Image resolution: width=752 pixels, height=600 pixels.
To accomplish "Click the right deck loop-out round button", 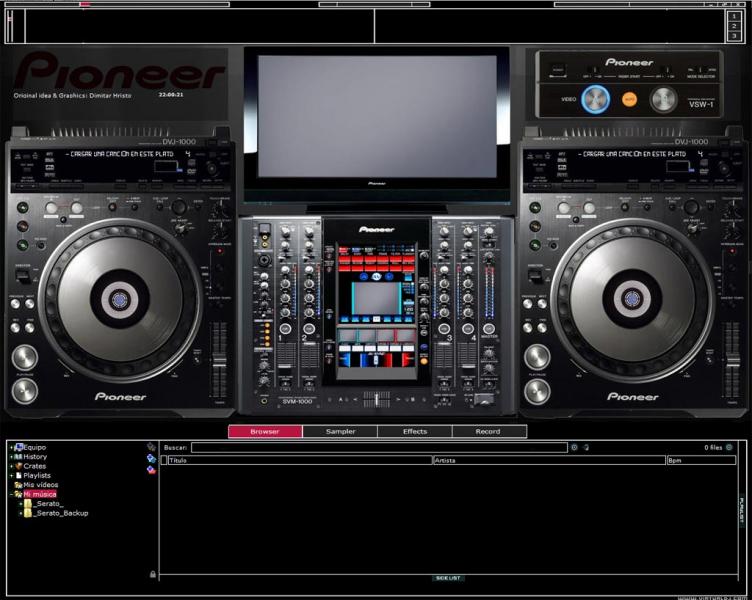I will pyautogui.click(x=589, y=208).
